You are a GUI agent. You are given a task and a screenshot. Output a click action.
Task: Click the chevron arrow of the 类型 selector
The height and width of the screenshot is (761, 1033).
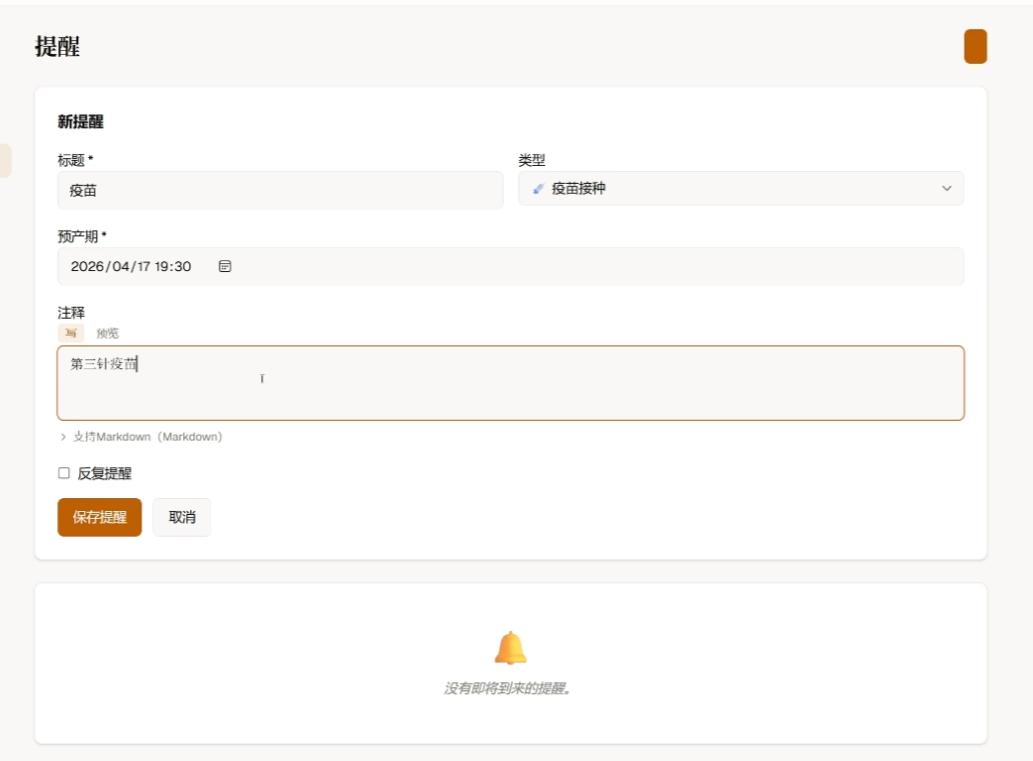946,188
